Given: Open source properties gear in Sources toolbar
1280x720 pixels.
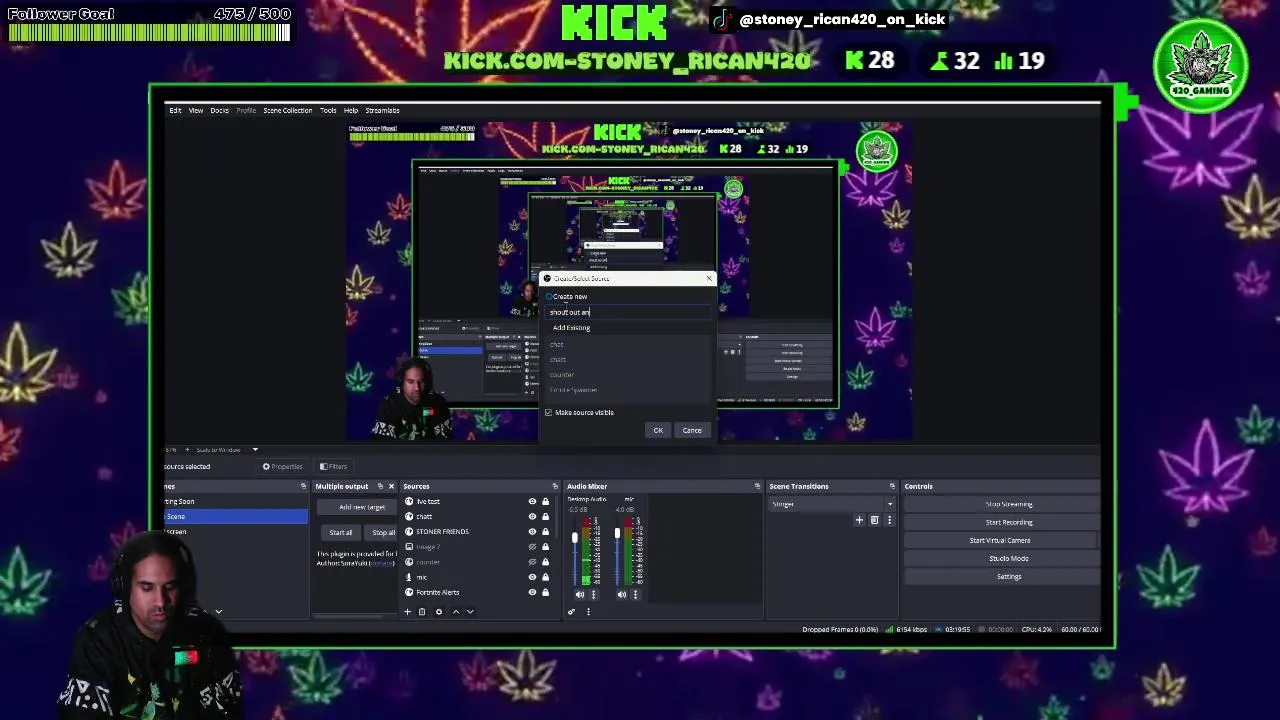Looking at the screenshot, I should pyautogui.click(x=438, y=611).
